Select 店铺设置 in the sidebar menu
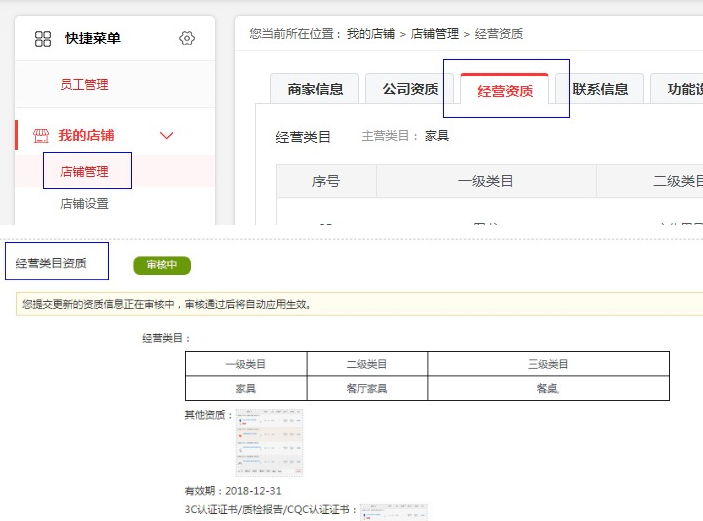Image resolution: width=703 pixels, height=521 pixels. (85, 204)
